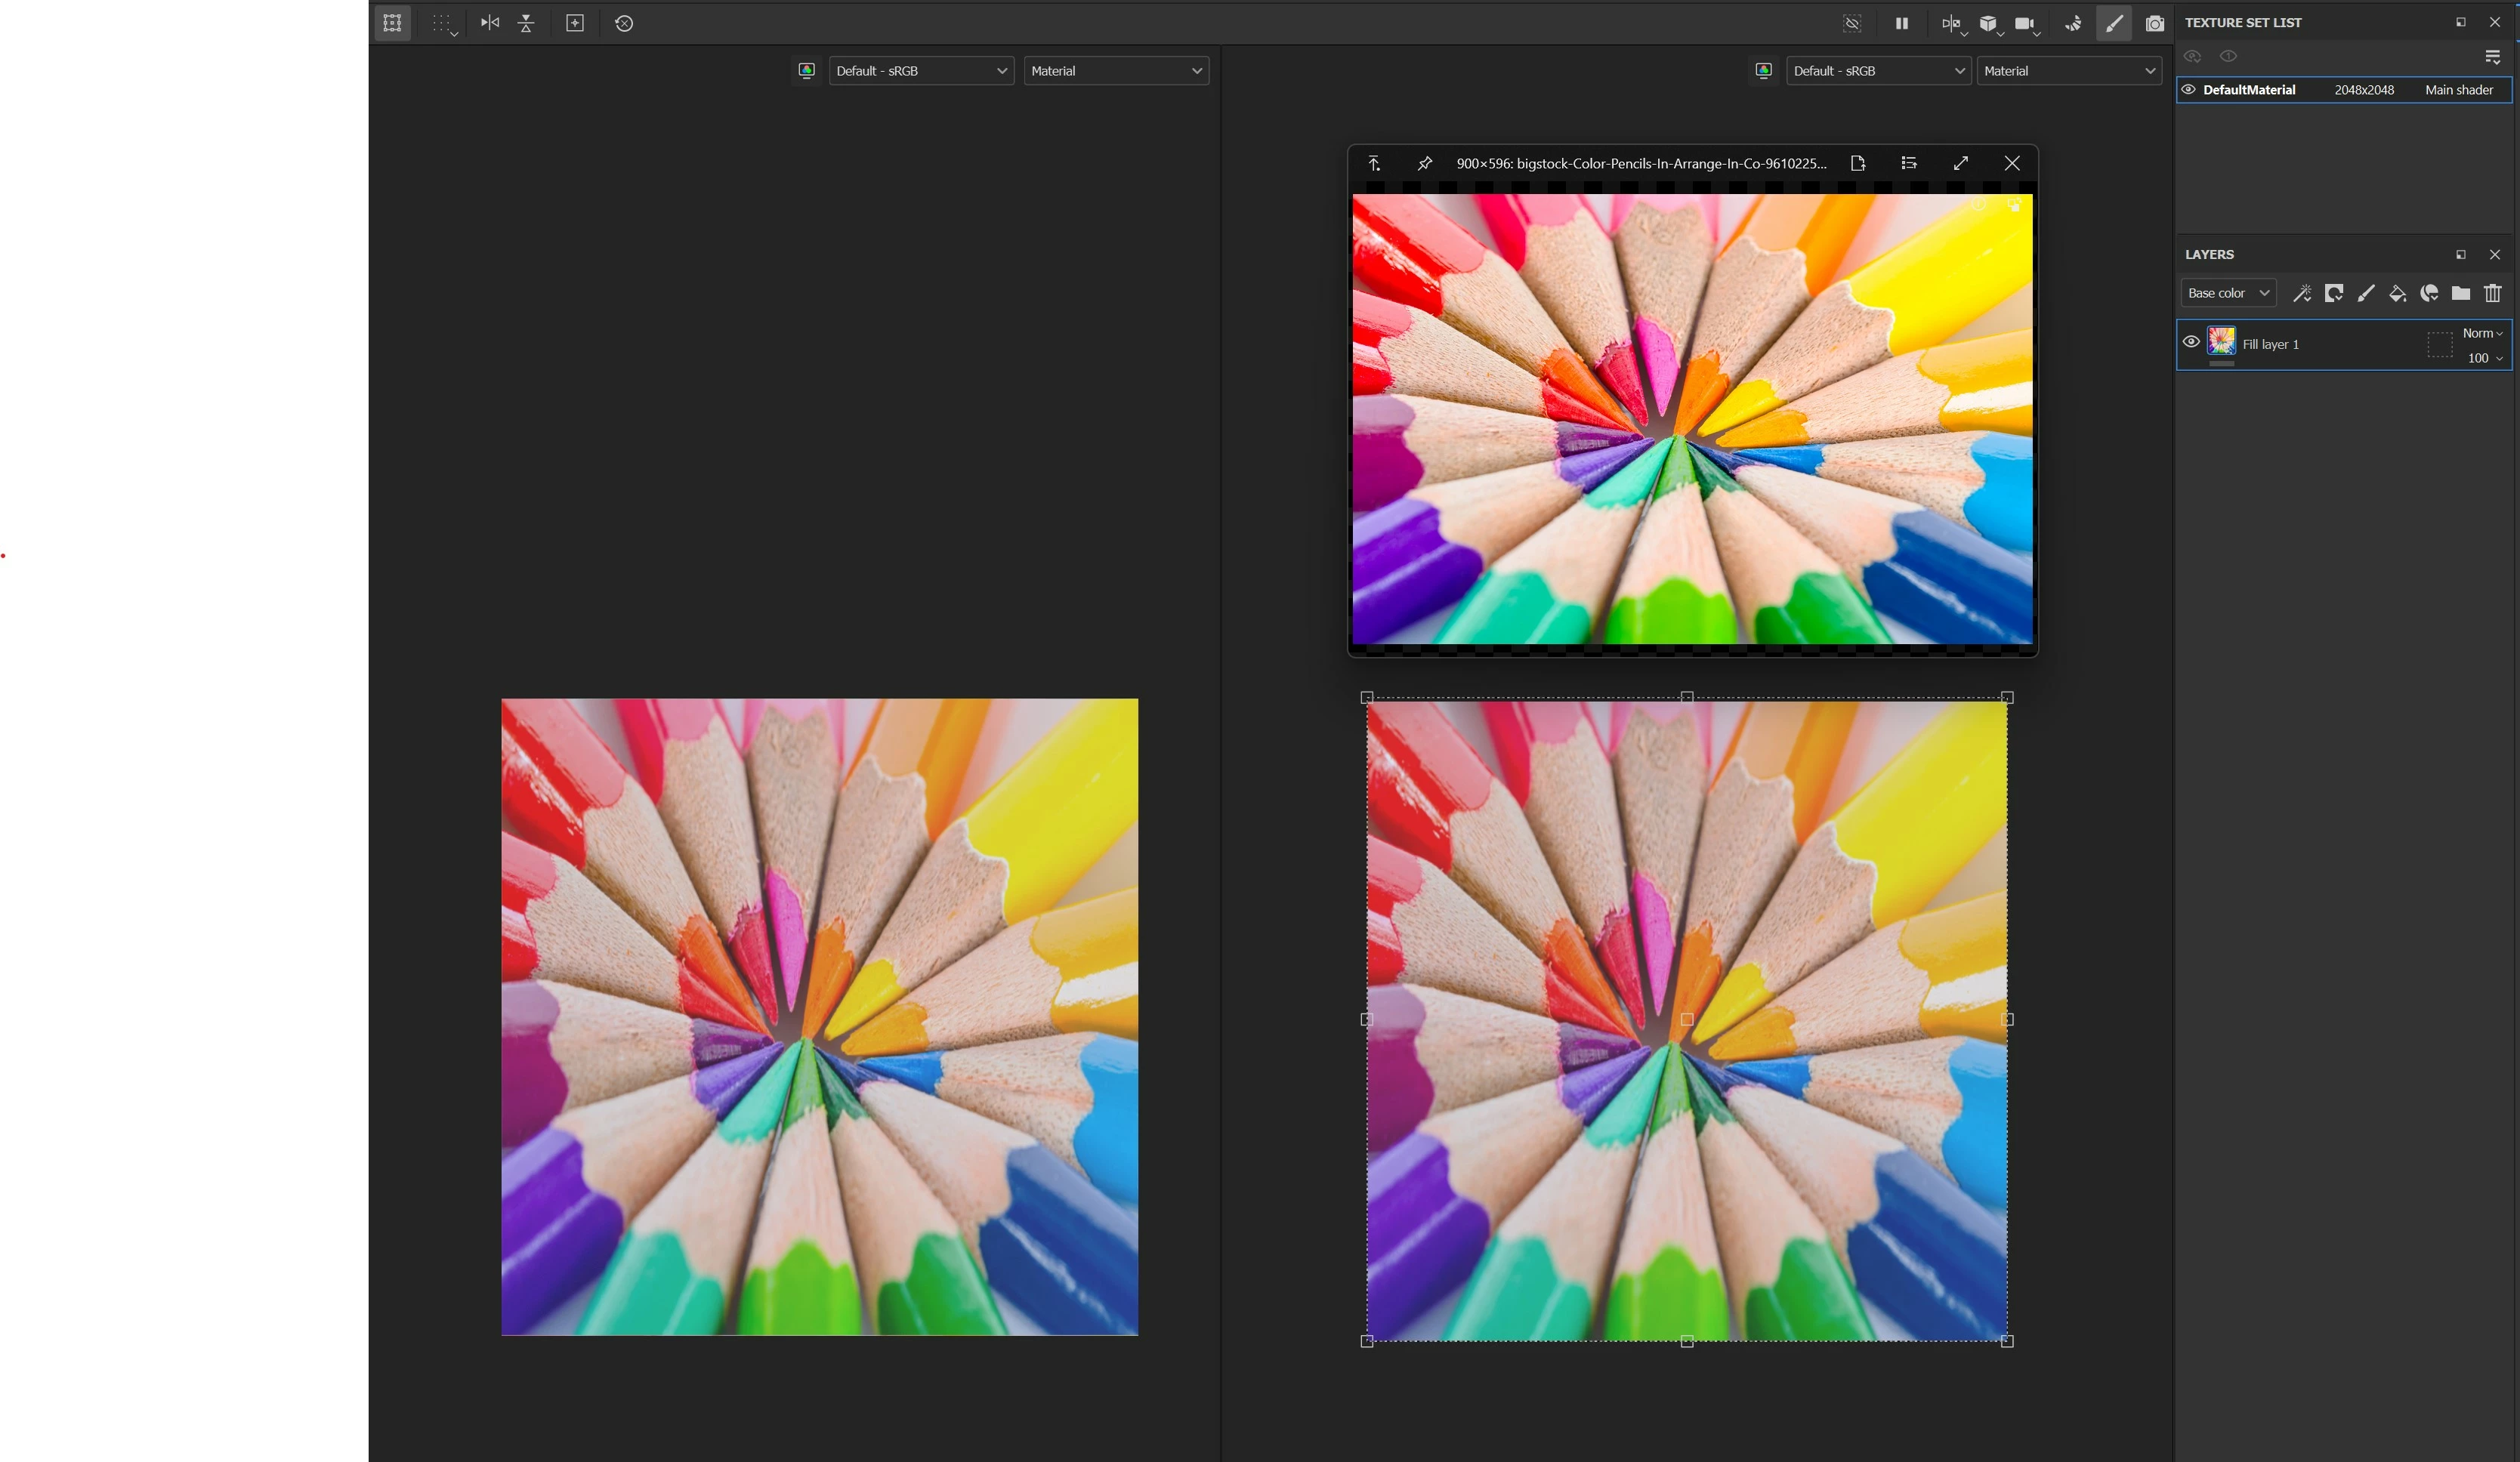
Task: Click the reset transformation icon
Action: pyautogui.click(x=624, y=23)
